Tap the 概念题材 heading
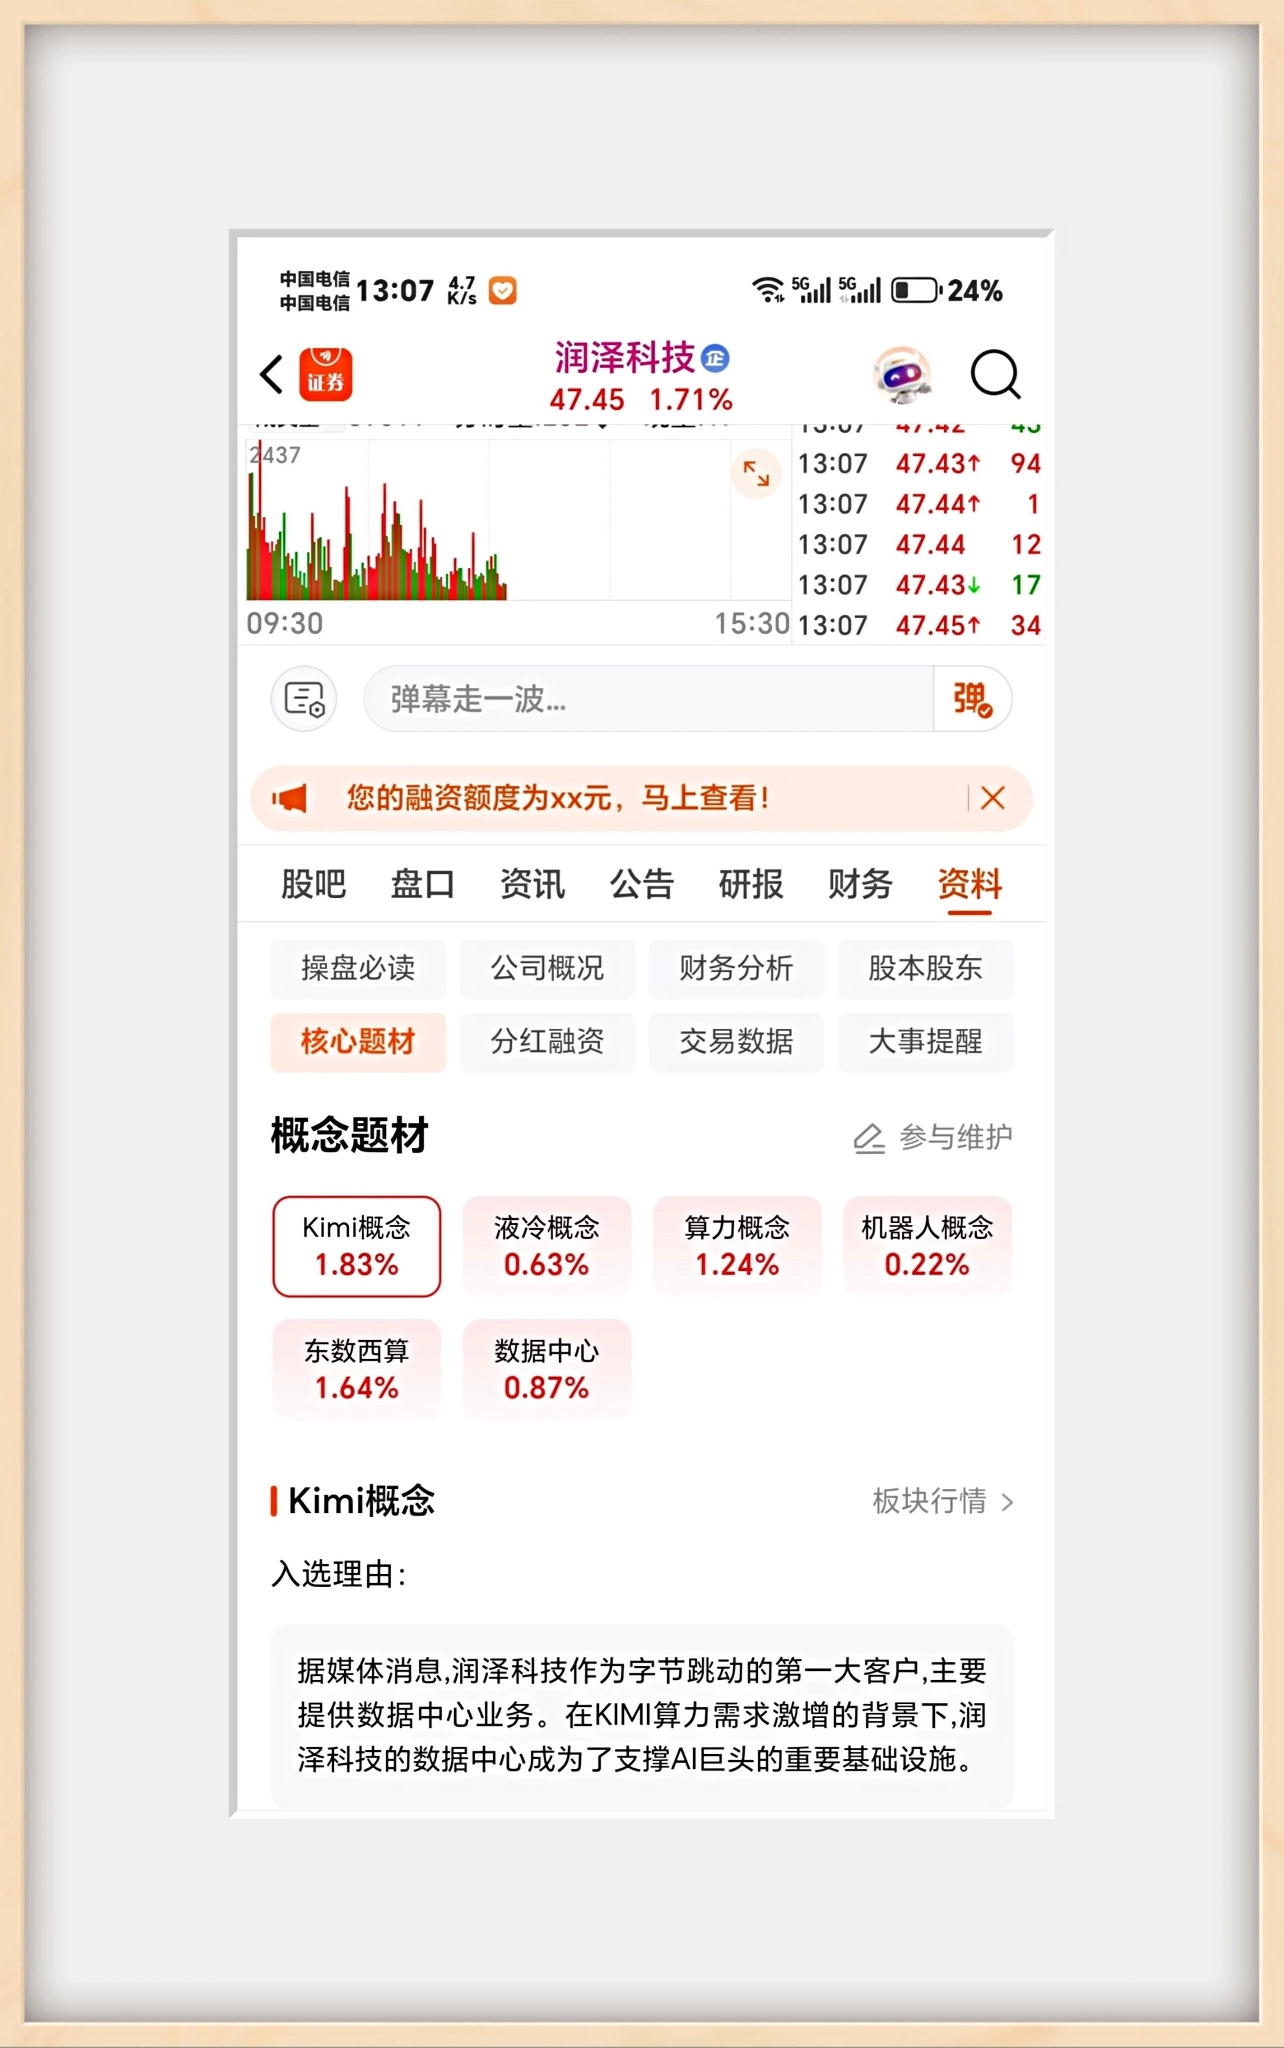The width and height of the screenshot is (1284, 2048). [x=349, y=1136]
